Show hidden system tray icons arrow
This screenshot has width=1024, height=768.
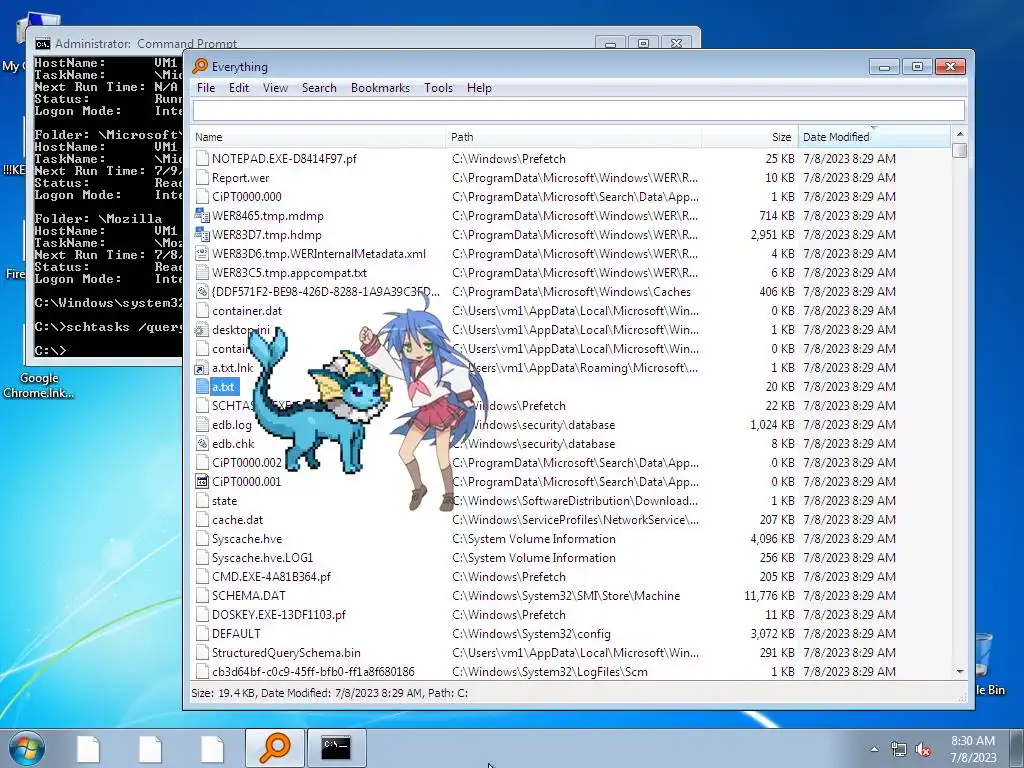point(874,749)
